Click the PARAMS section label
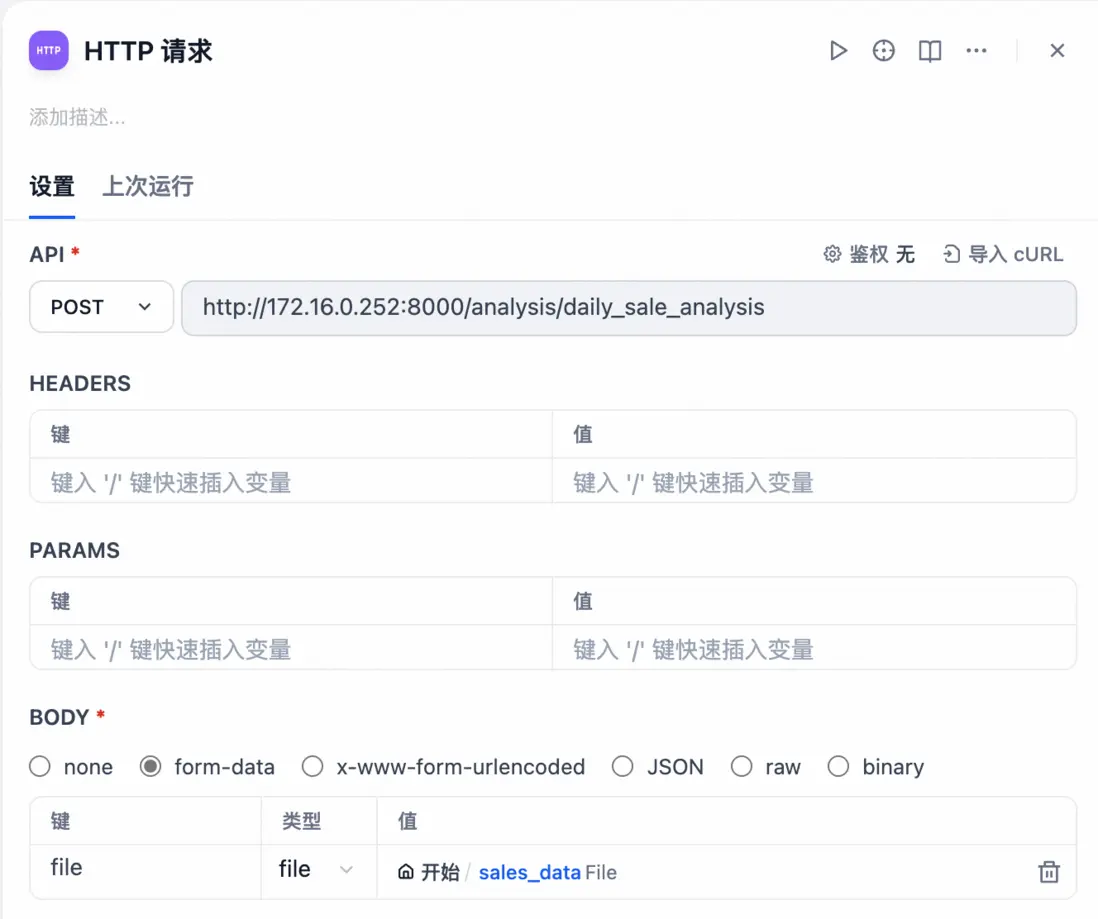The height and width of the screenshot is (919, 1098). 74,550
